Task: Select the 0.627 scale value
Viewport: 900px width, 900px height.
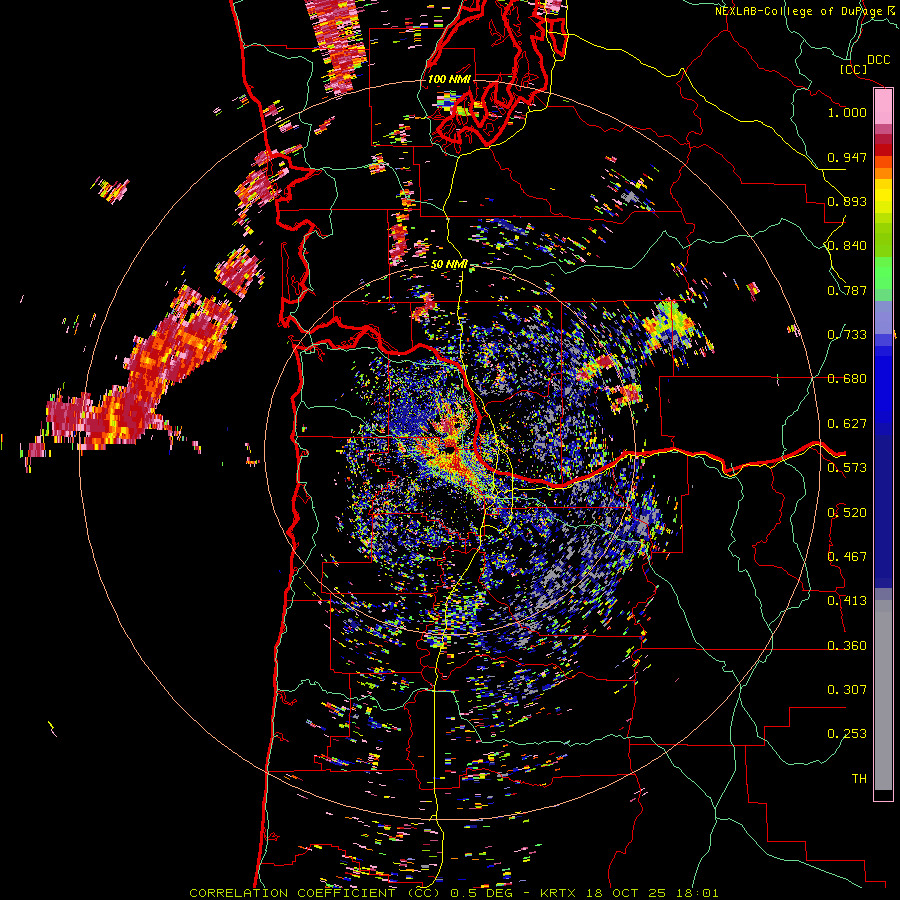Action: (x=847, y=424)
